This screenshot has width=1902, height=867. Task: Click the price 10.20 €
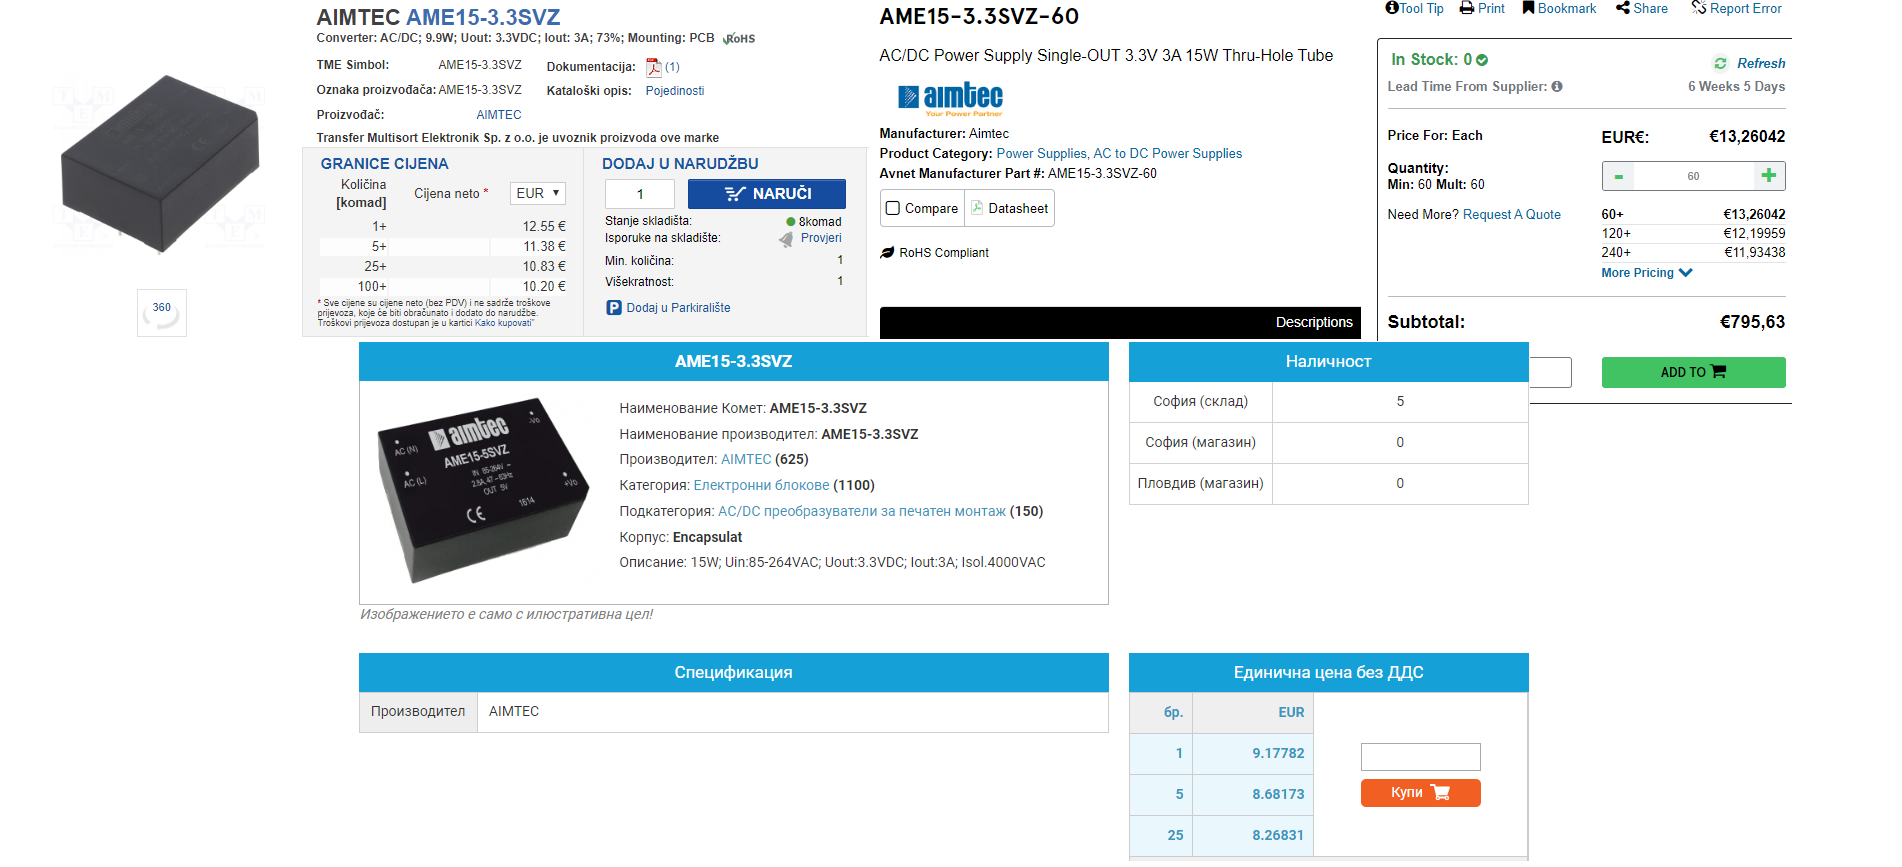[544, 287]
